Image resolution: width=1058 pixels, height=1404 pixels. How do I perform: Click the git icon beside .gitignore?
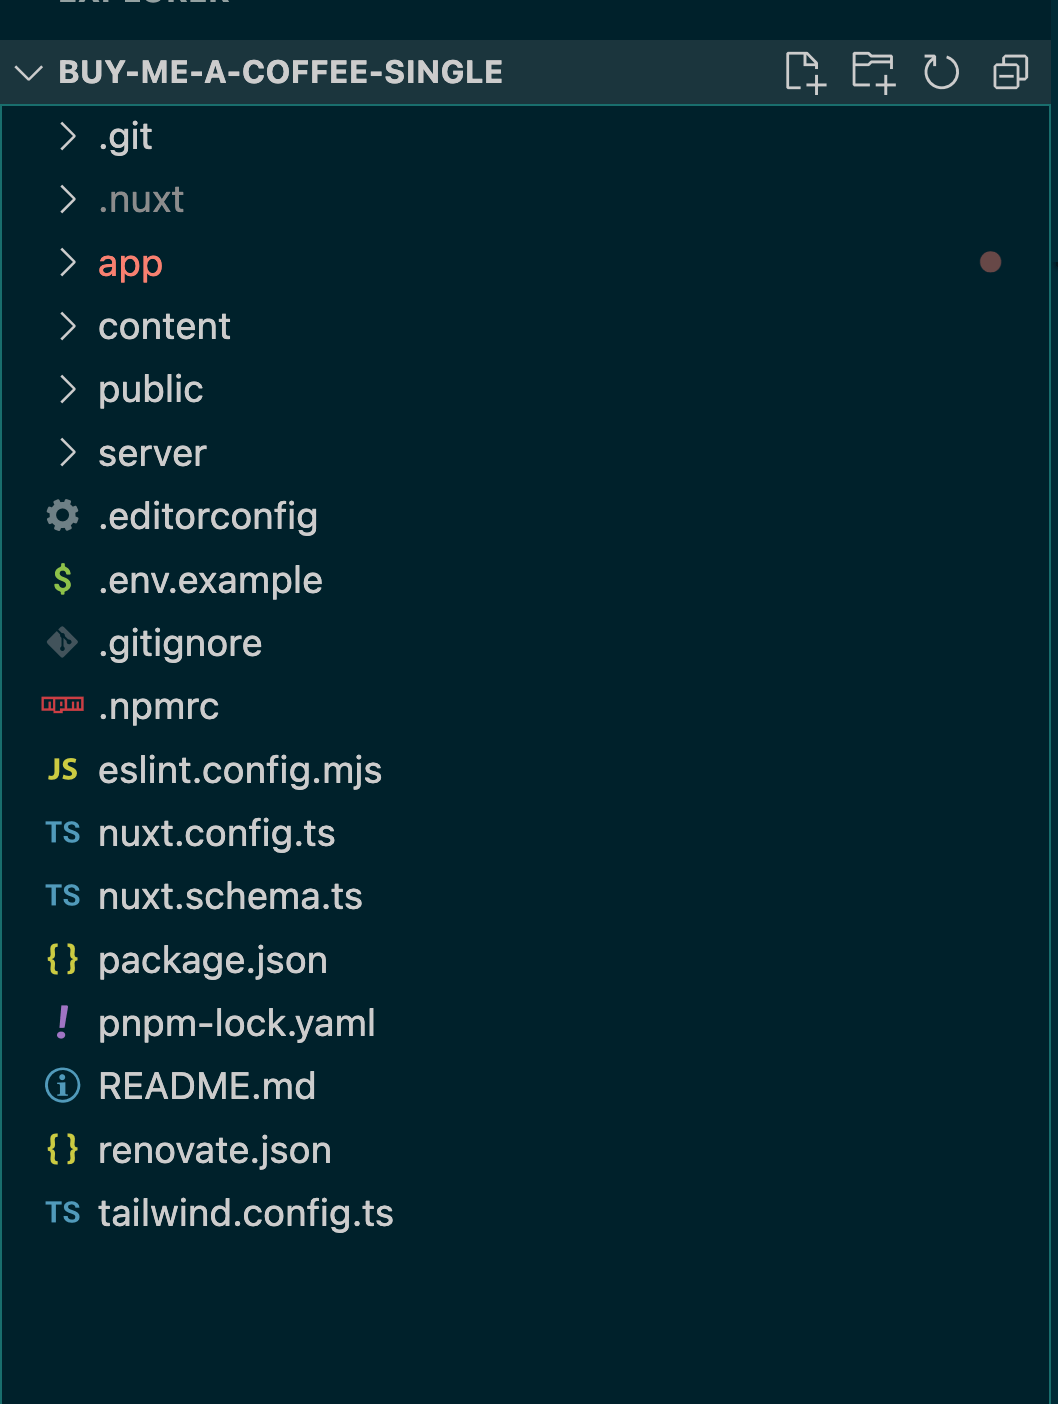[62, 642]
